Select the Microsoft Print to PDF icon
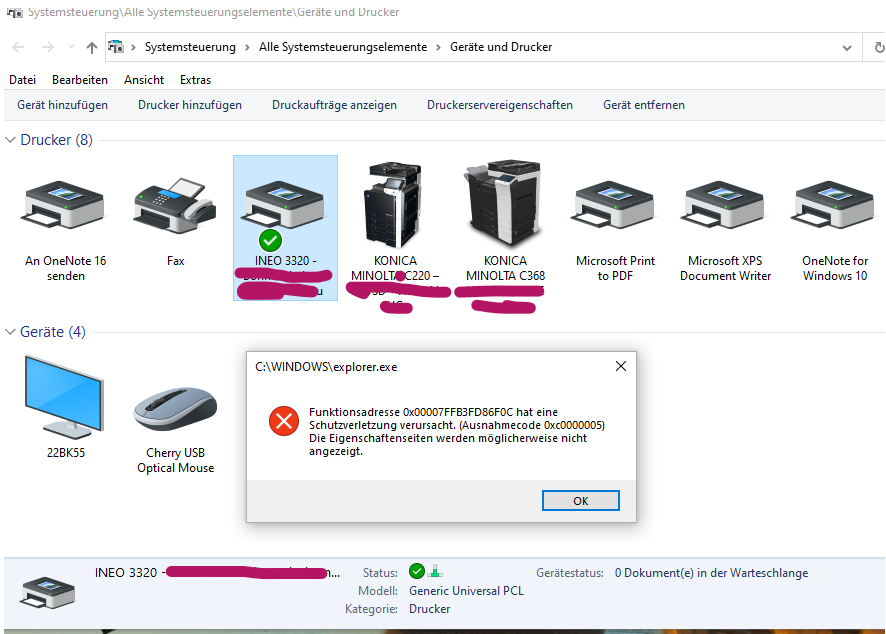The width and height of the screenshot is (886, 634). point(615,205)
